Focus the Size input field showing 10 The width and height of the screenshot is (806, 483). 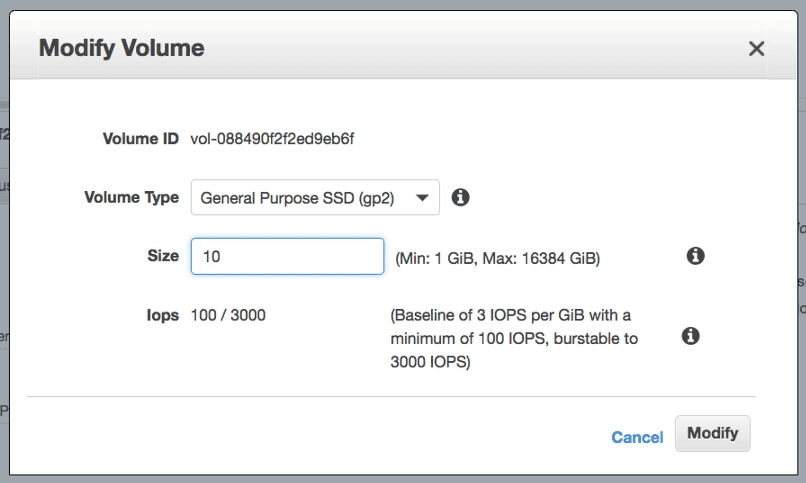pyautogui.click(x=287, y=256)
